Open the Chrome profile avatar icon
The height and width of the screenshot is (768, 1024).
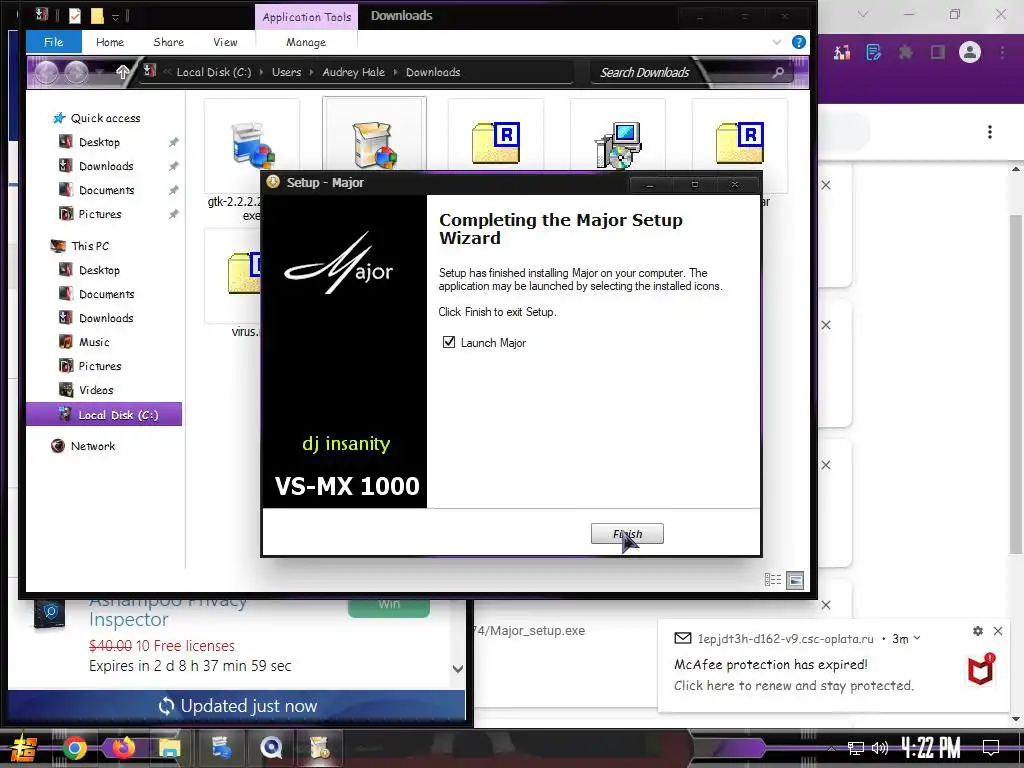[x=970, y=52]
